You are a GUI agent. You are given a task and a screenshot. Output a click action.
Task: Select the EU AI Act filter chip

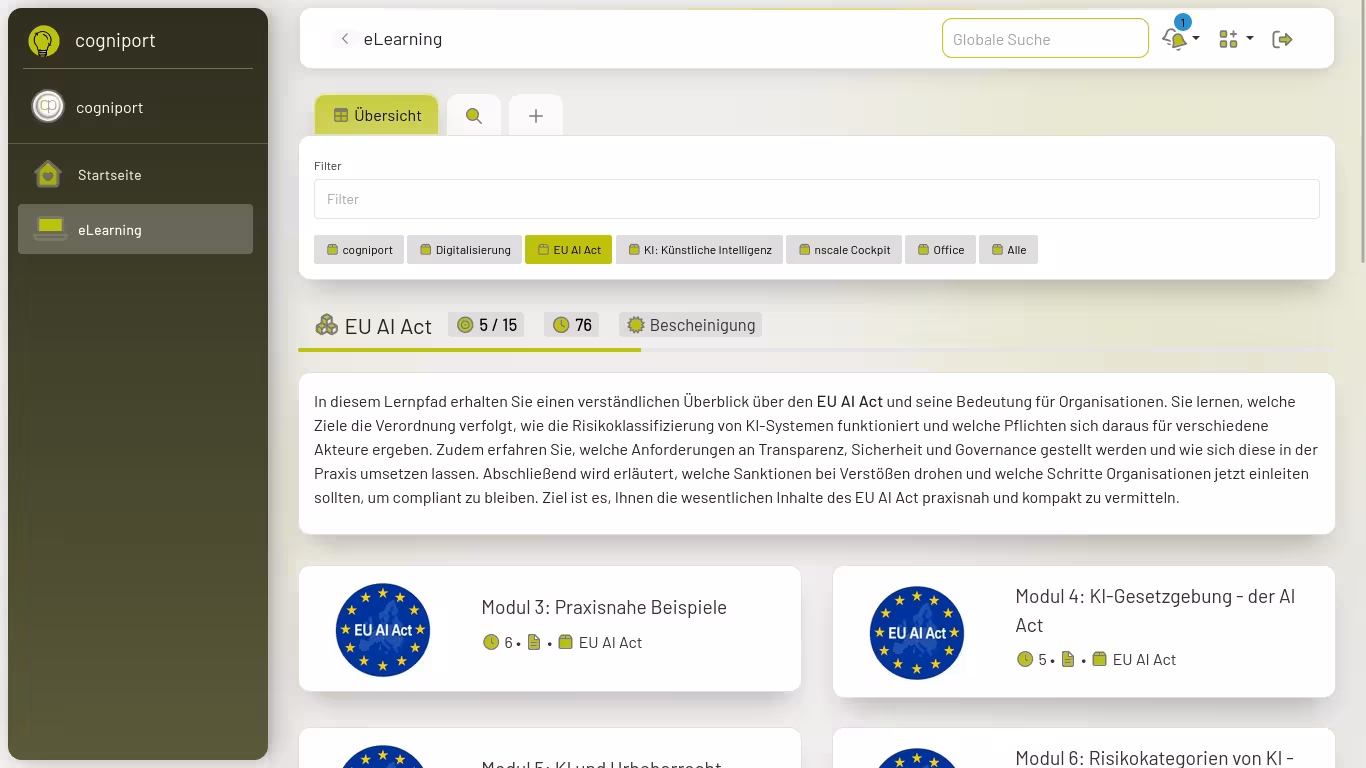[x=569, y=250]
